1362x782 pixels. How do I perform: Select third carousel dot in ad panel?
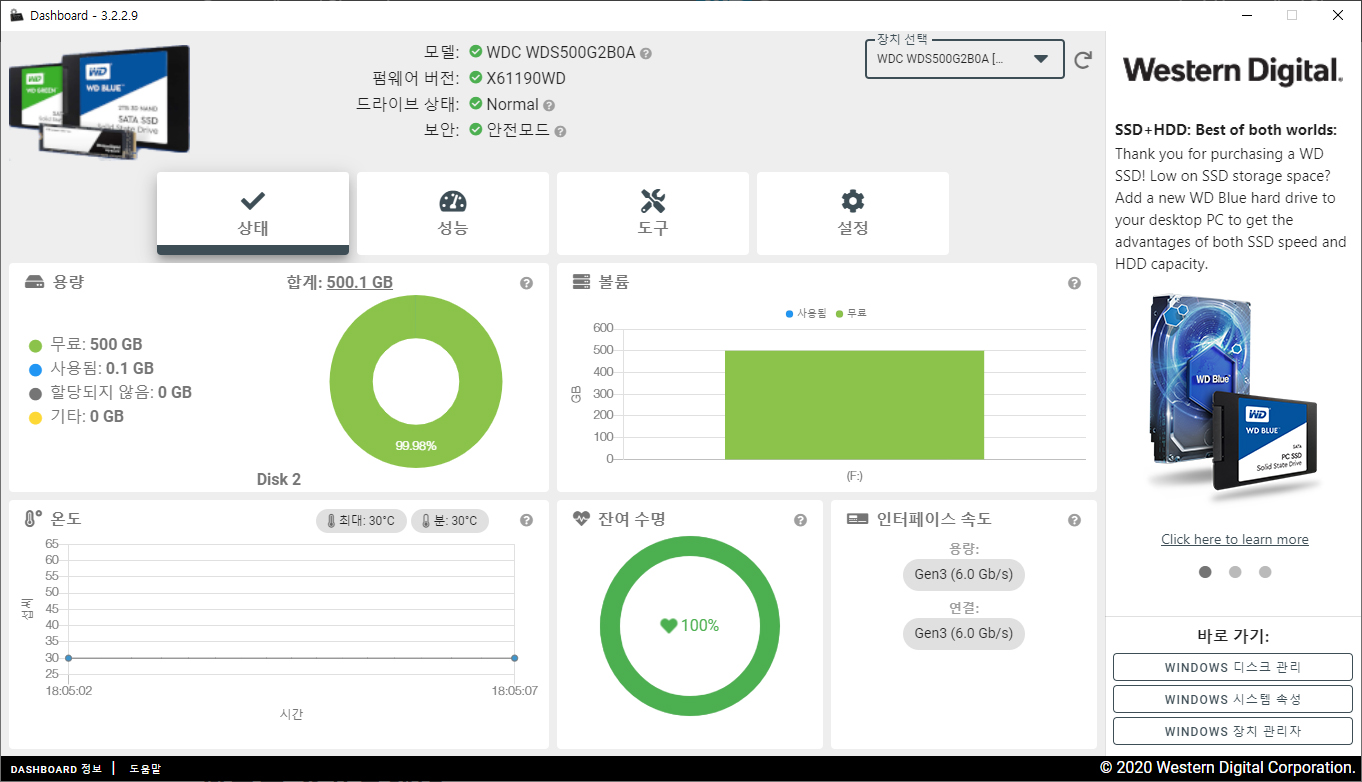tap(1265, 572)
